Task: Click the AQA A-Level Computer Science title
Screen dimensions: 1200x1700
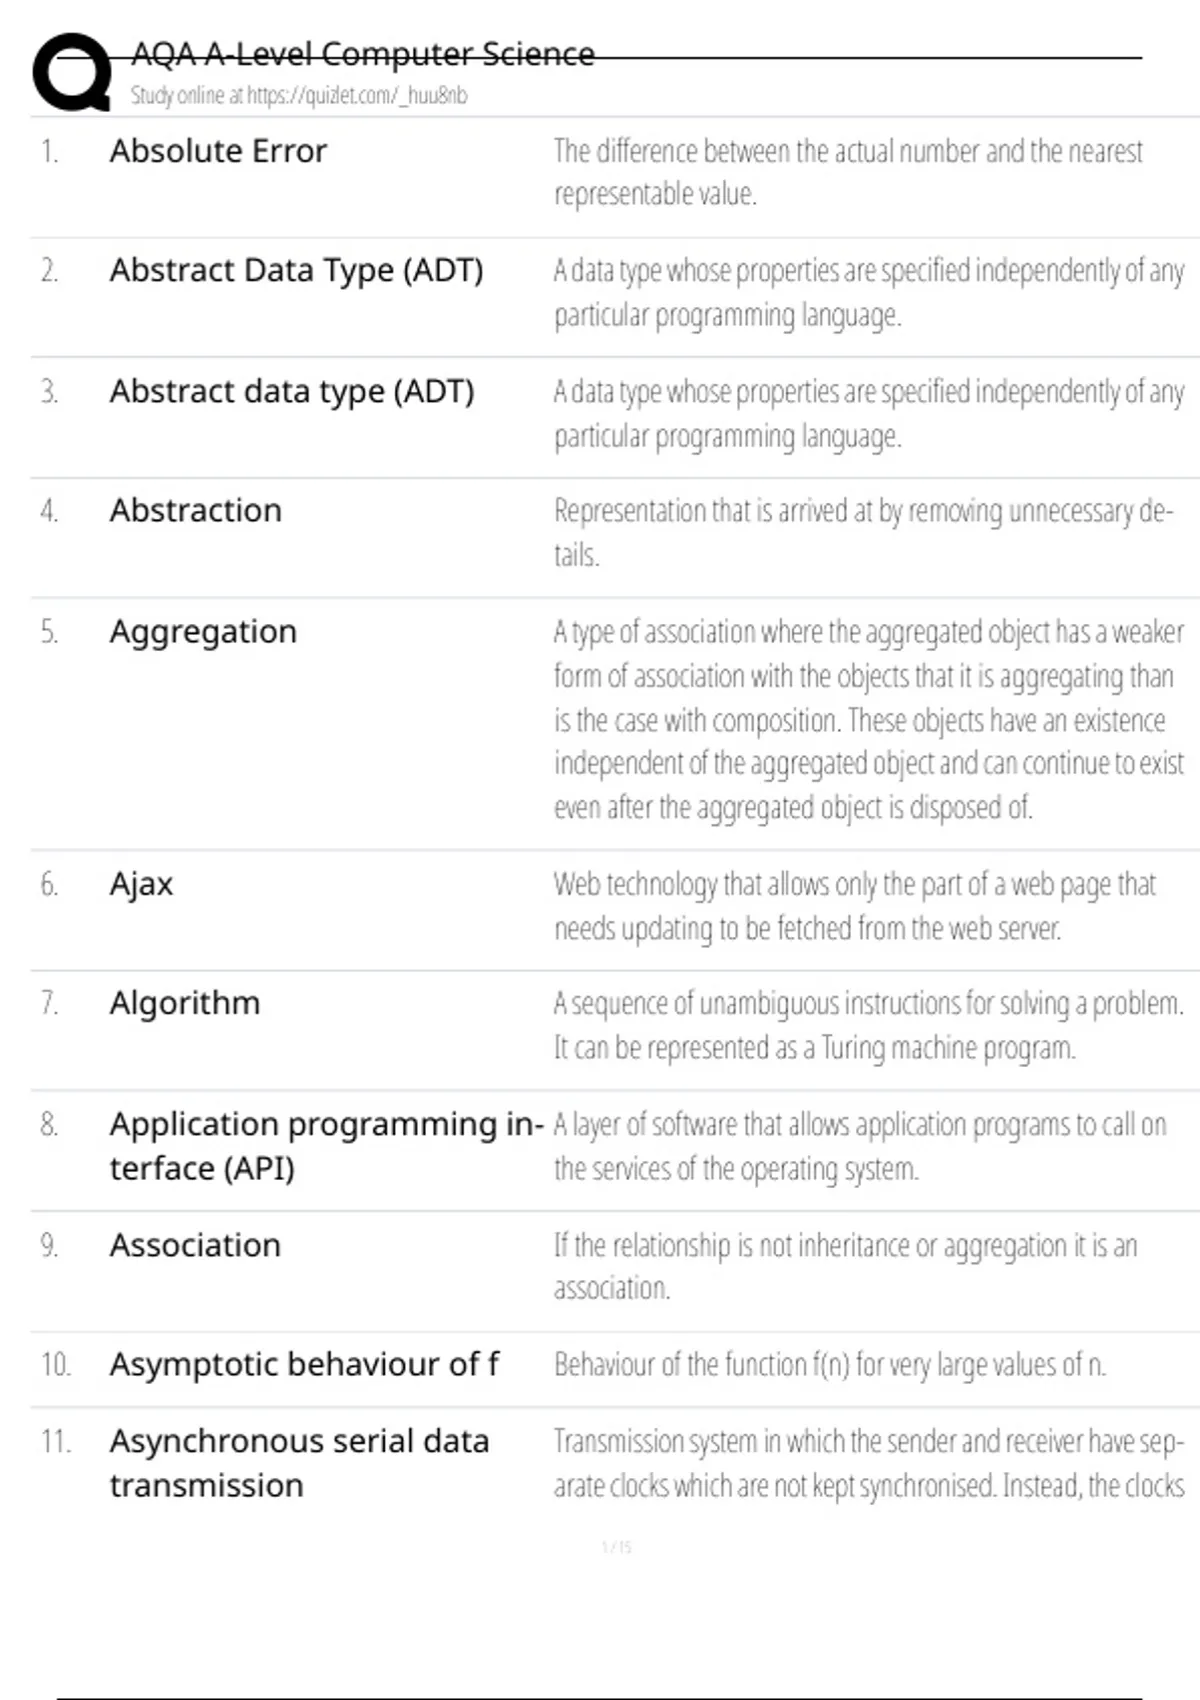Action: 363,54
